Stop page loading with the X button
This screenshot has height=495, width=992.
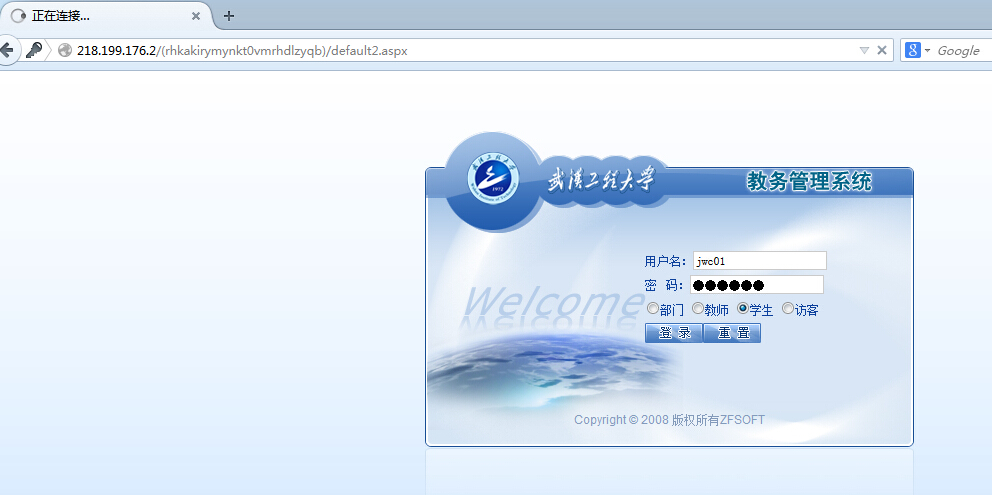click(x=881, y=51)
